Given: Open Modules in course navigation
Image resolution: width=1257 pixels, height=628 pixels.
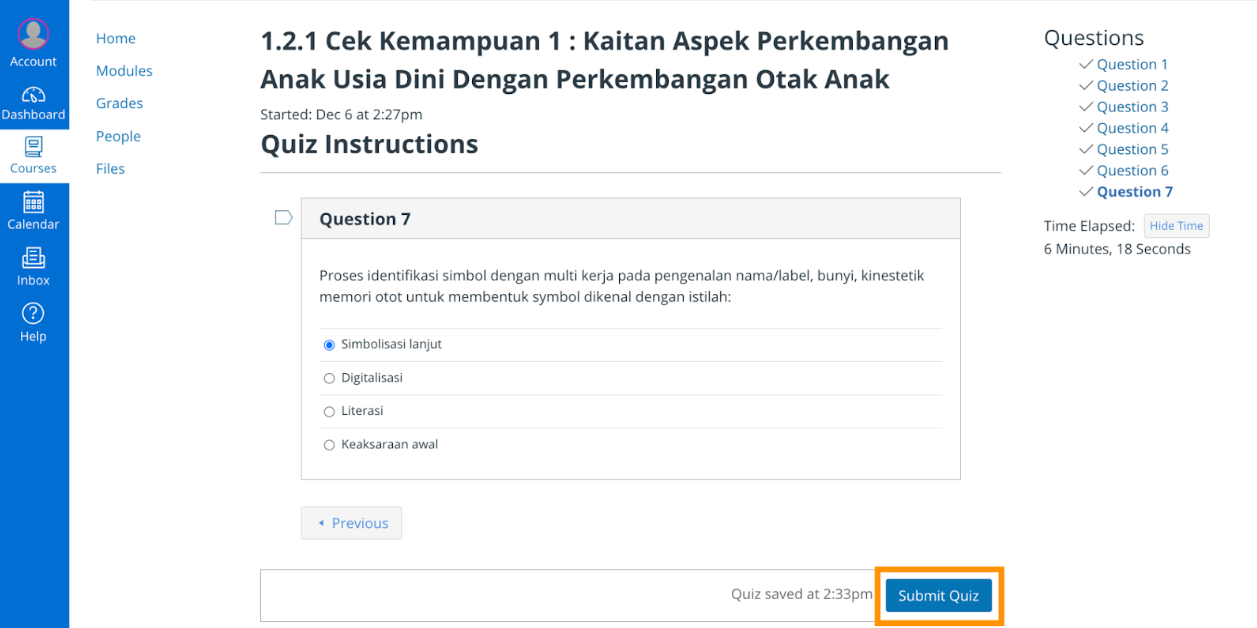Looking at the screenshot, I should (x=124, y=71).
